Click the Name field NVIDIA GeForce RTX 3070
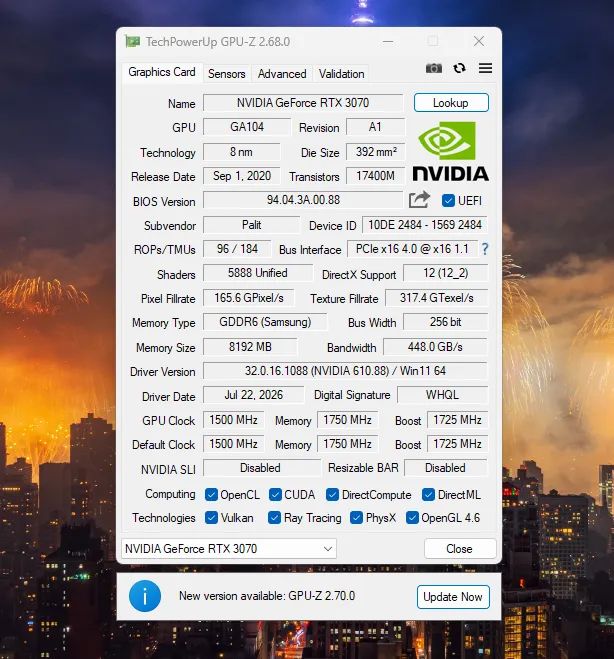The image size is (614, 659). pyautogui.click(x=303, y=103)
